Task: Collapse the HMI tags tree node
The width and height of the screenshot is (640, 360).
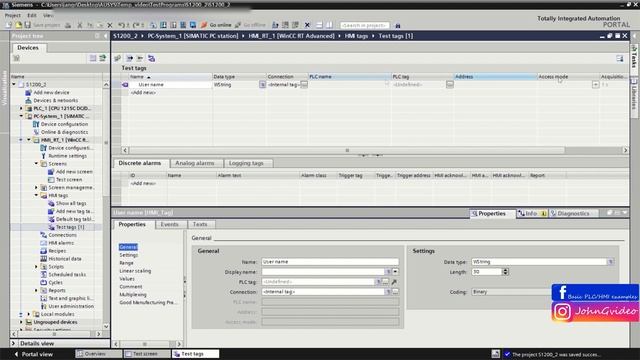Action: click(36, 196)
